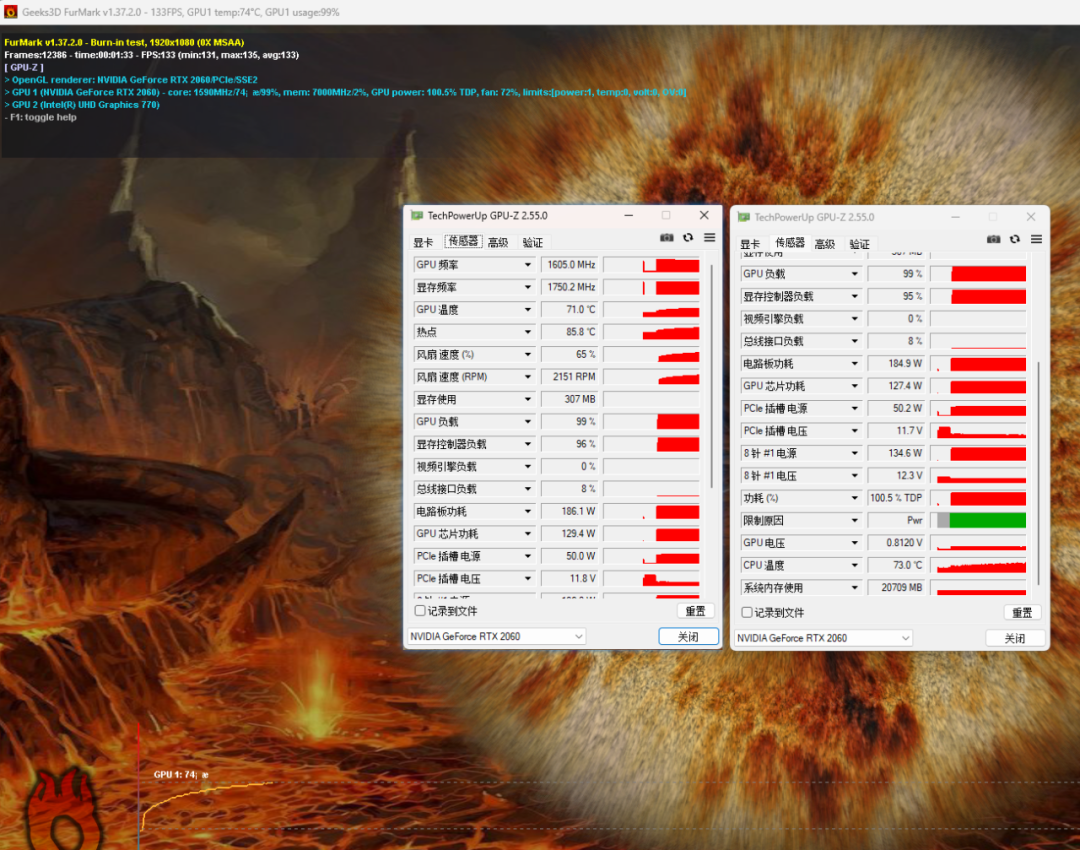Open 电路板功耗 dropdown in right window
Viewport: 1080px width, 850px height.
pos(854,364)
